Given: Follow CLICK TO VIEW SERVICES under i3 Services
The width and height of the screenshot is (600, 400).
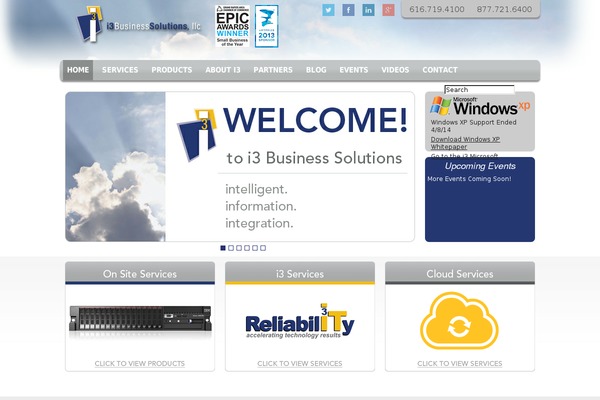Looking at the screenshot, I should pyautogui.click(x=300, y=364).
